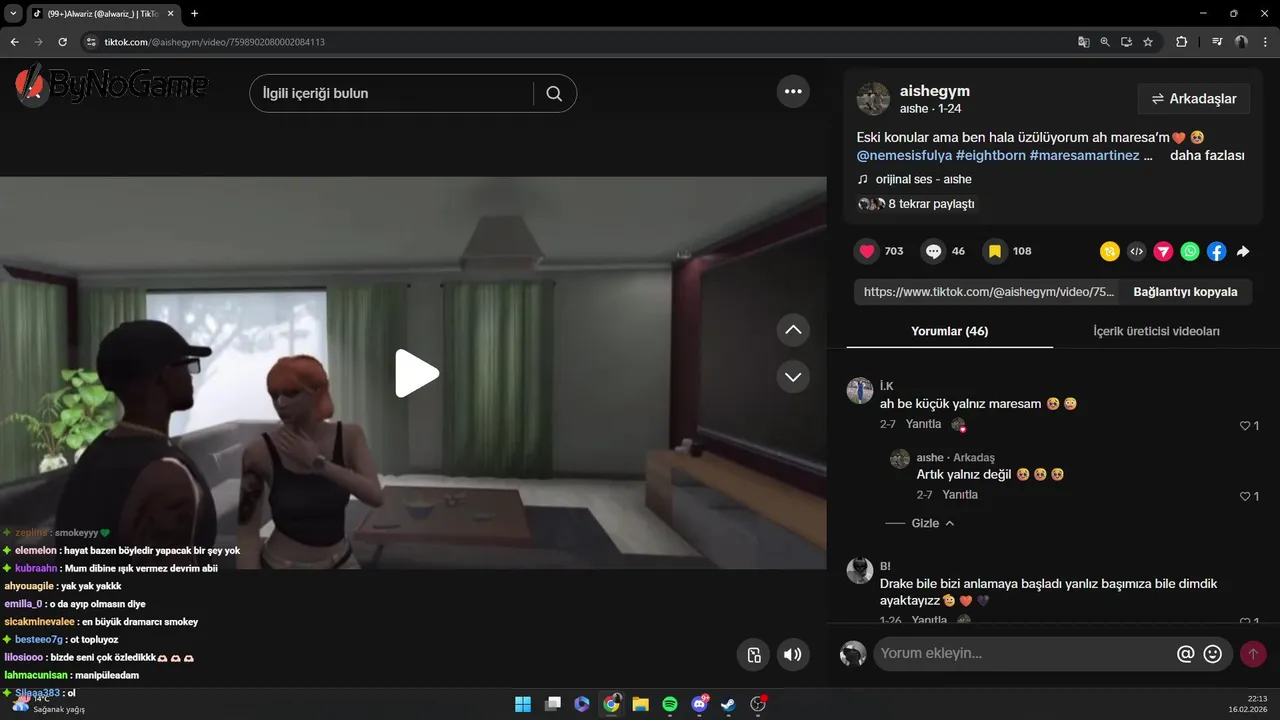Open the Extensions puzzle icon

[x=1182, y=42]
